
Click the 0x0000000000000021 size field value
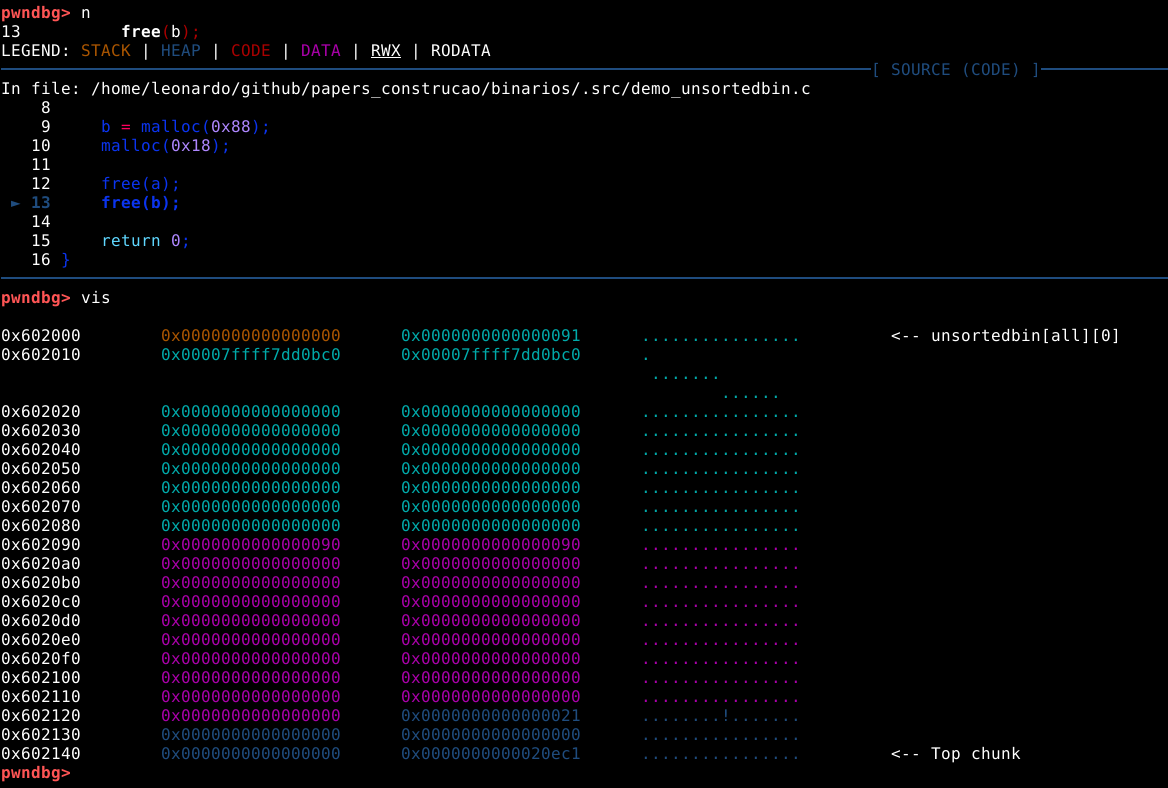click(x=490, y=716)
